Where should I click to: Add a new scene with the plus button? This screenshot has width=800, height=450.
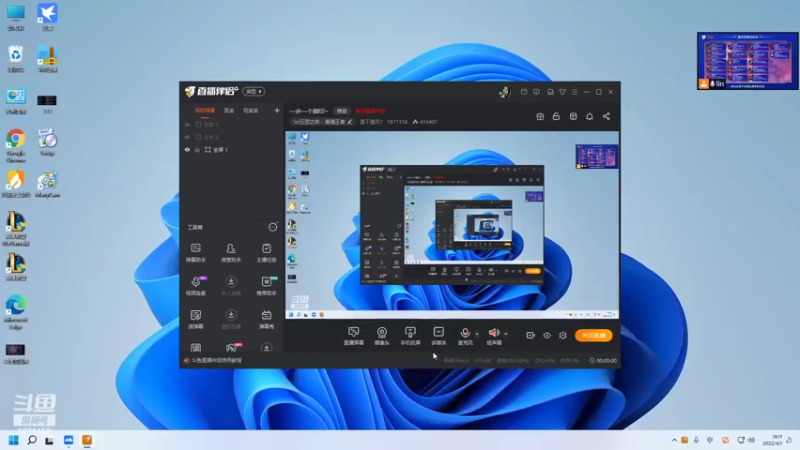(277, 110)
